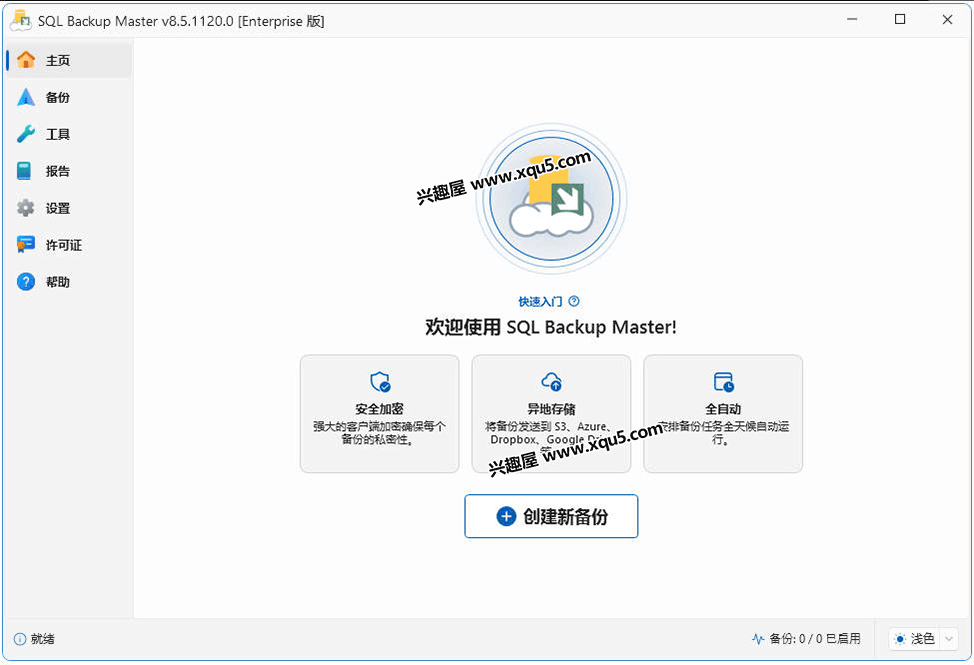This screenshot has height=665, width=974.
Task: Click the info icon beside 就绪 status
Action: click(20, 639)
